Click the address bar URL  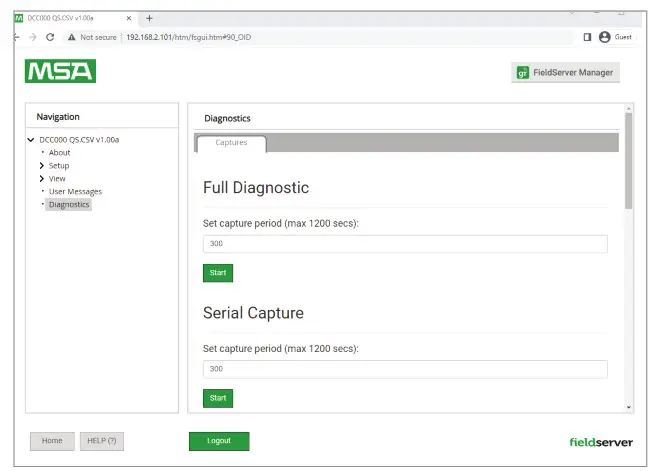point(189,37)
